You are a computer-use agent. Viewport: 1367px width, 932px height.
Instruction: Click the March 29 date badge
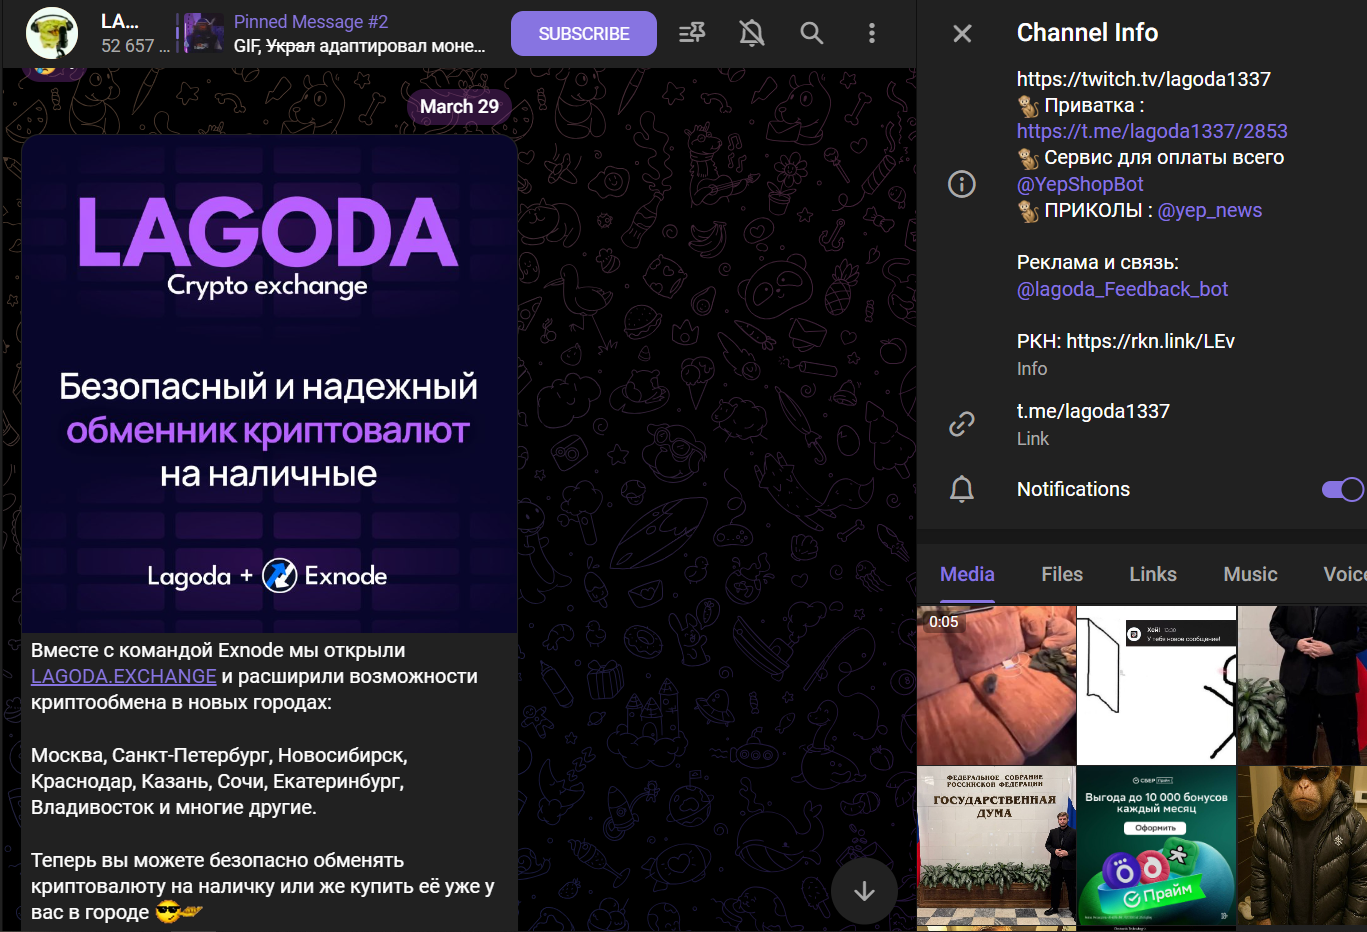459,106
